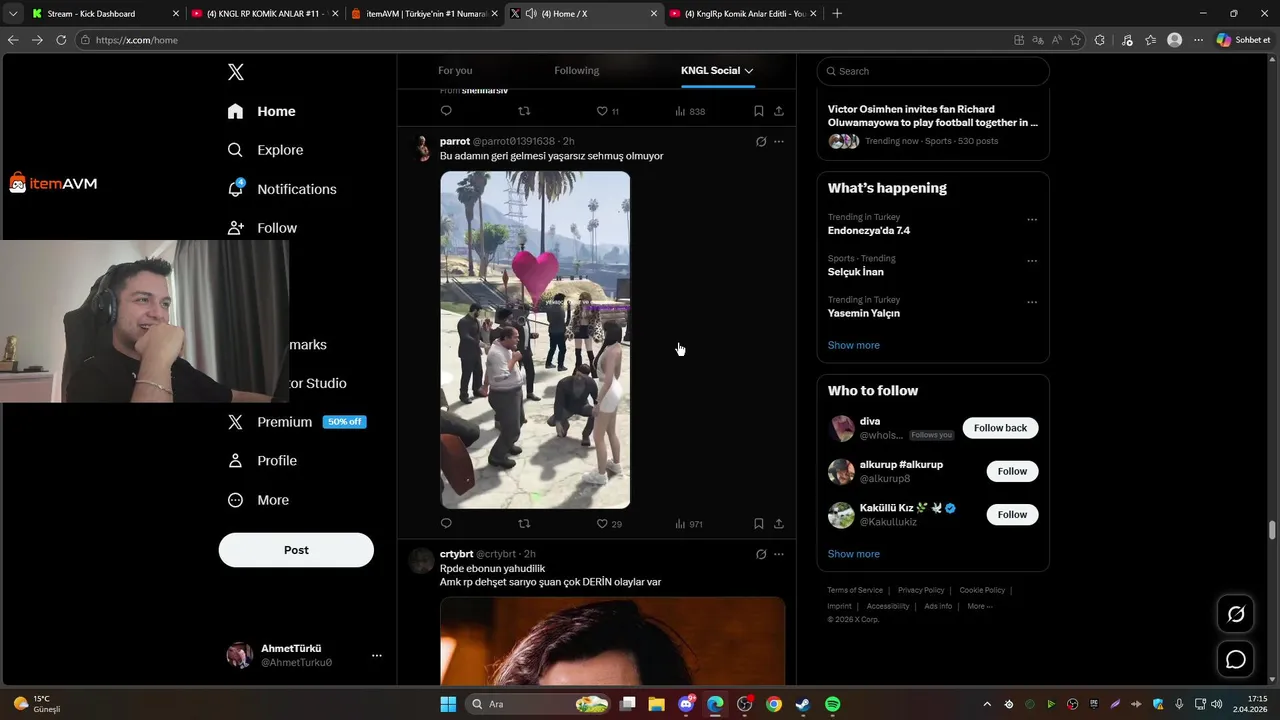
Task: Add this page to browser favorites
Action: tap(1076, 40)
